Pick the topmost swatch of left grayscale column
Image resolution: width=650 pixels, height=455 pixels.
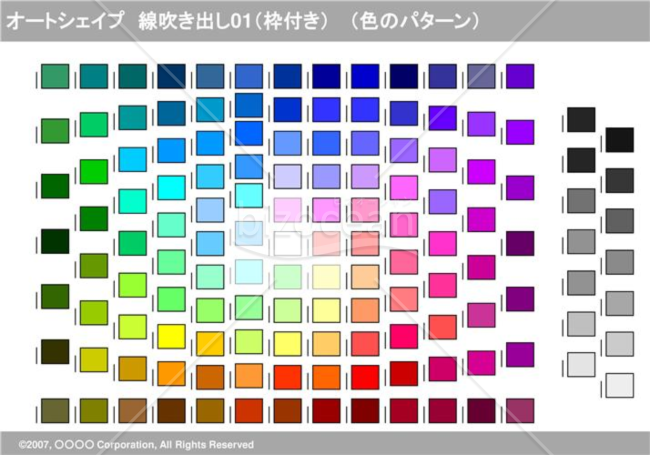[581, 120]
